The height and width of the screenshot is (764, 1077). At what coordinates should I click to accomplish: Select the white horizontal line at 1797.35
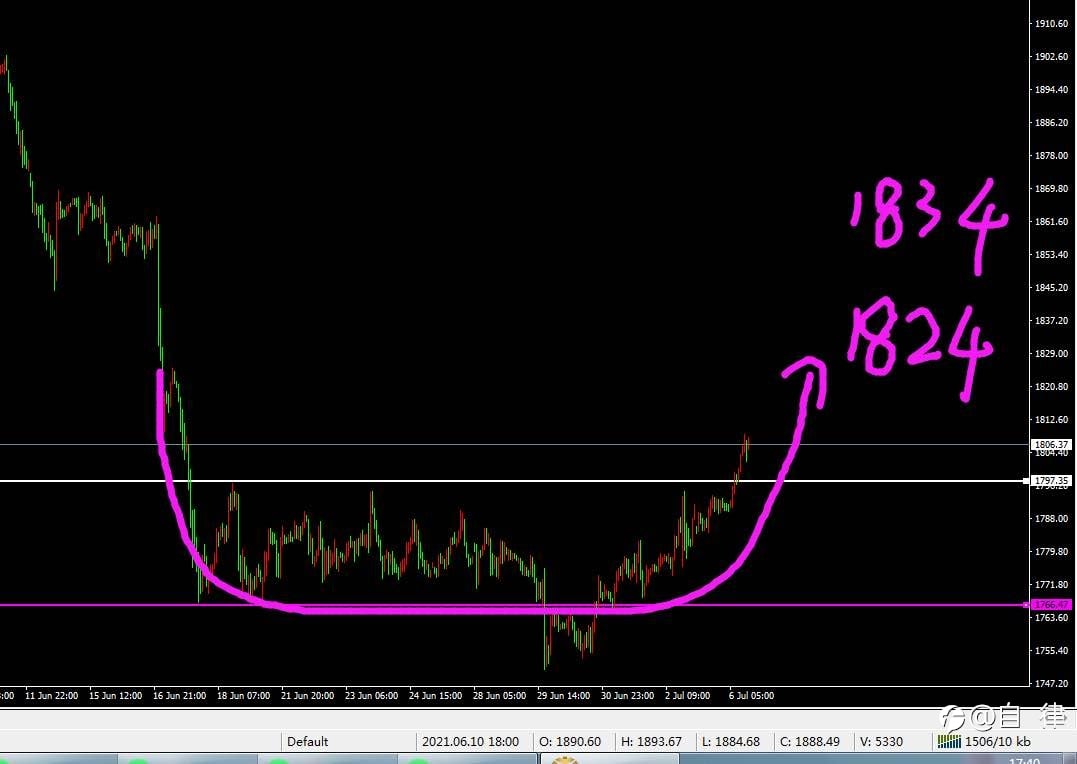tap(512, 481)
